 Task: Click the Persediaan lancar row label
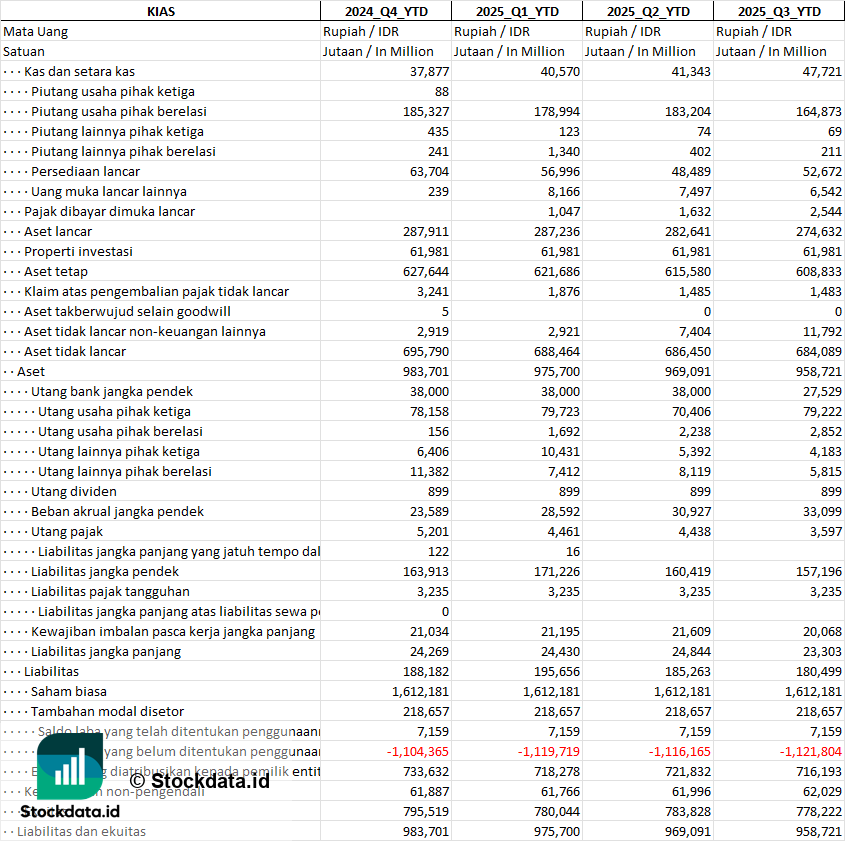[85, 171]
